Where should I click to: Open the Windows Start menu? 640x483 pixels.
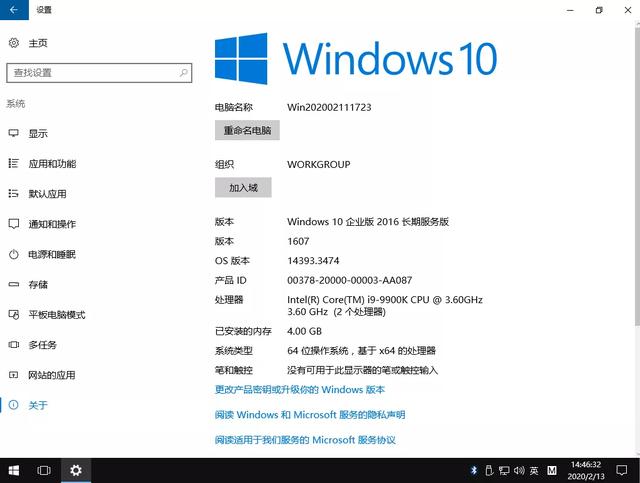tap(13, 470)
